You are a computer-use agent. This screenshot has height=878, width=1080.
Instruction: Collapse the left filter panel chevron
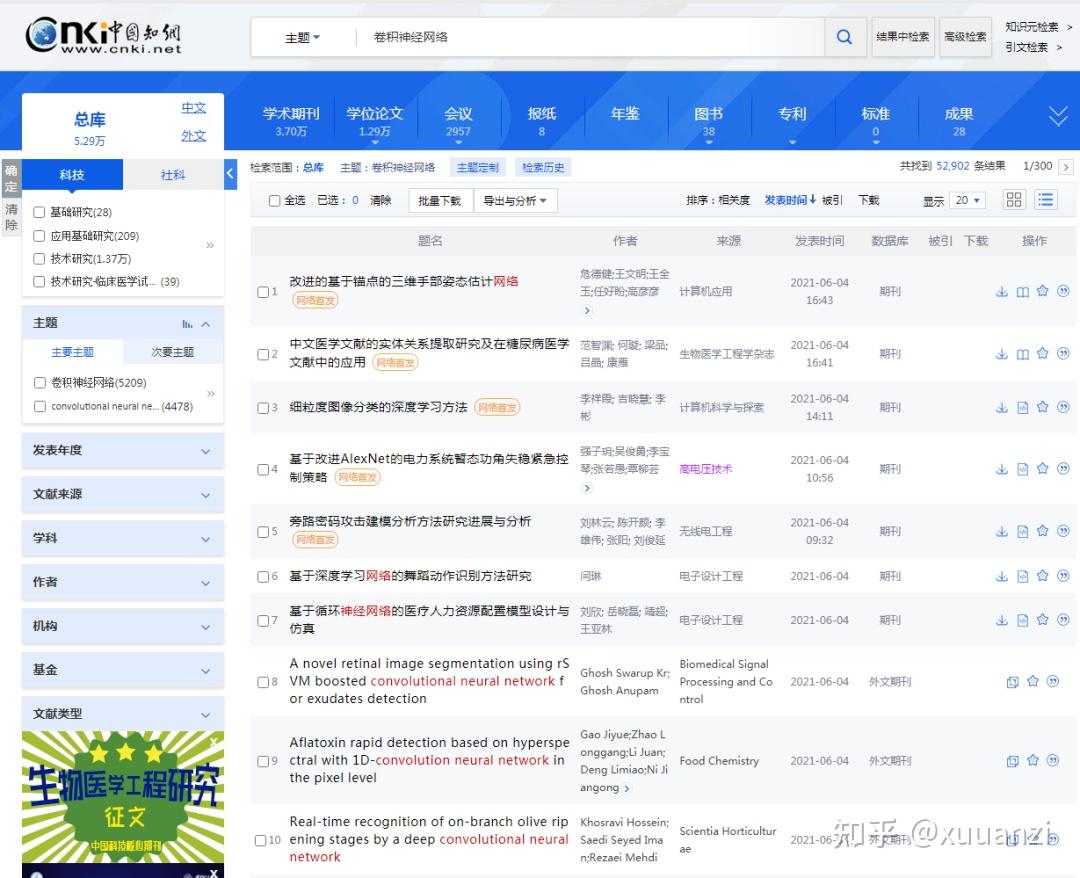(228, 172)
